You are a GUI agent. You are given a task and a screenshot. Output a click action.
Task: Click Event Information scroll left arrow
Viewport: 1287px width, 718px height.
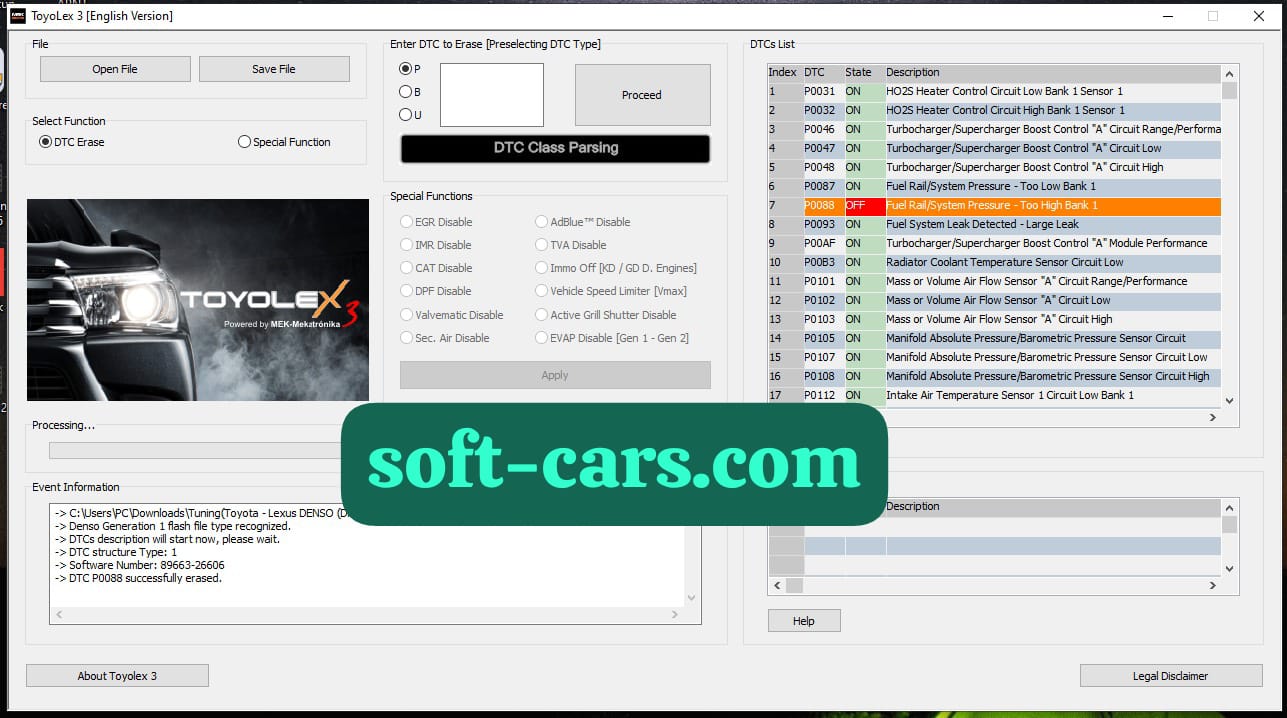coord(59,614)
